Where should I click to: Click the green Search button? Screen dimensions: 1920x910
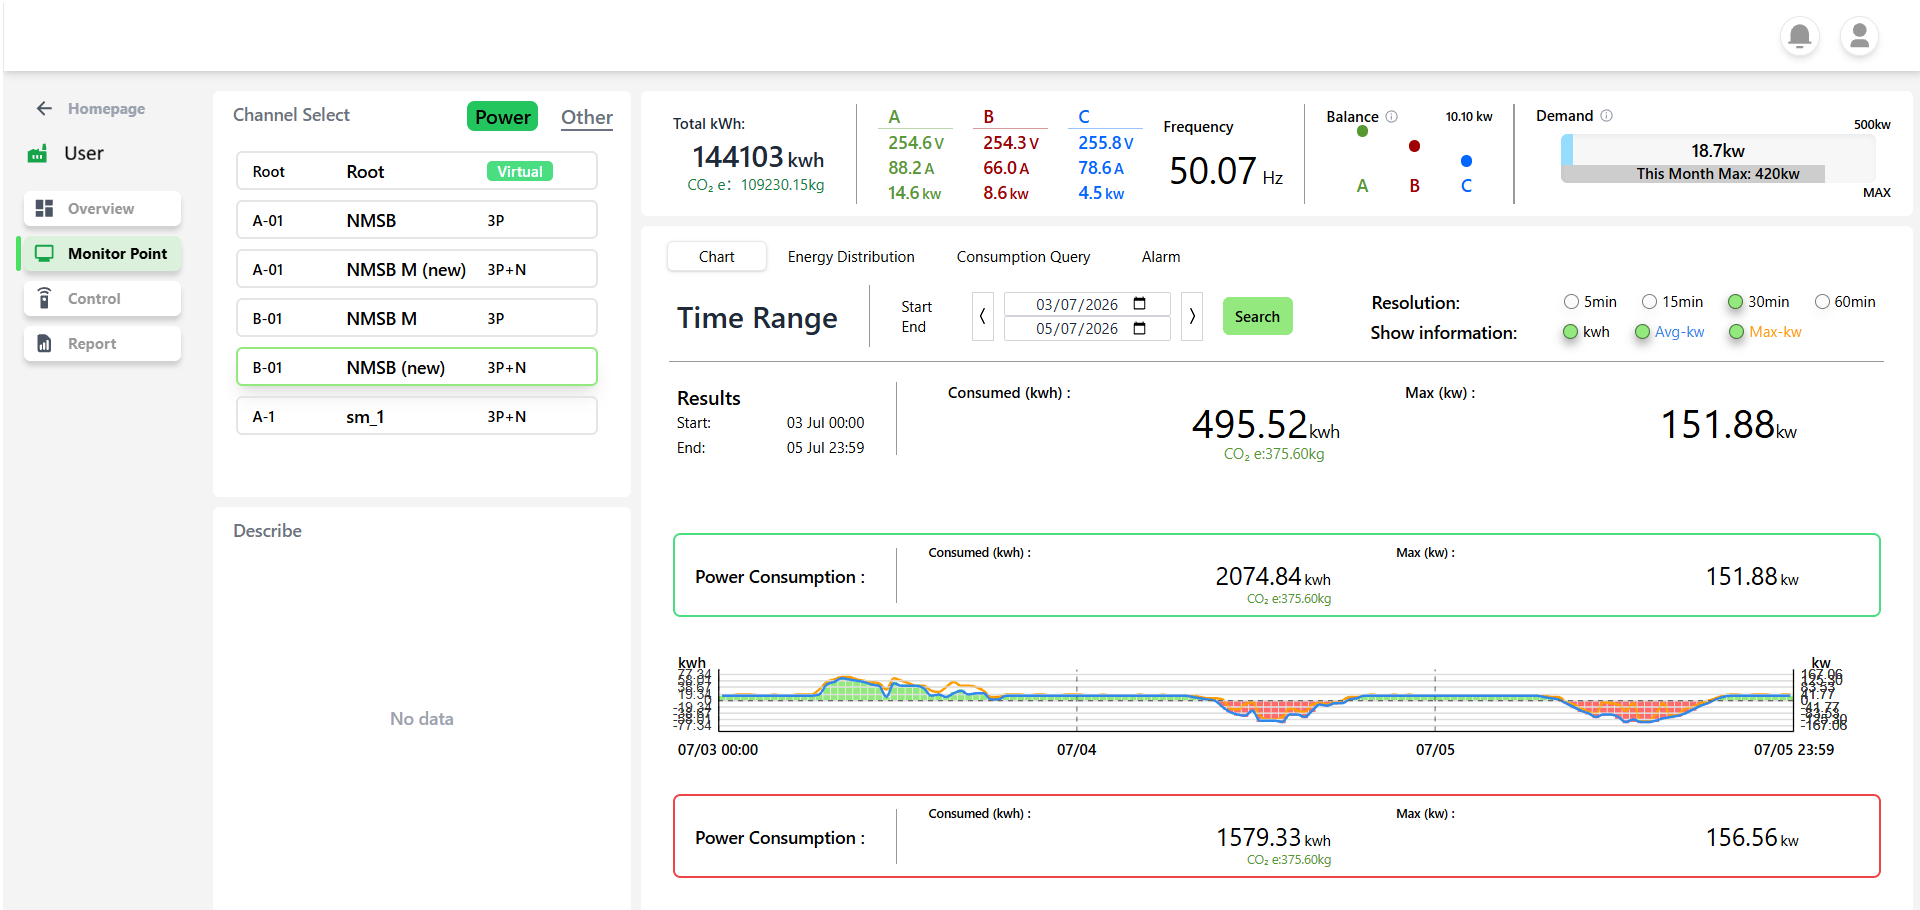[1257, 316]
